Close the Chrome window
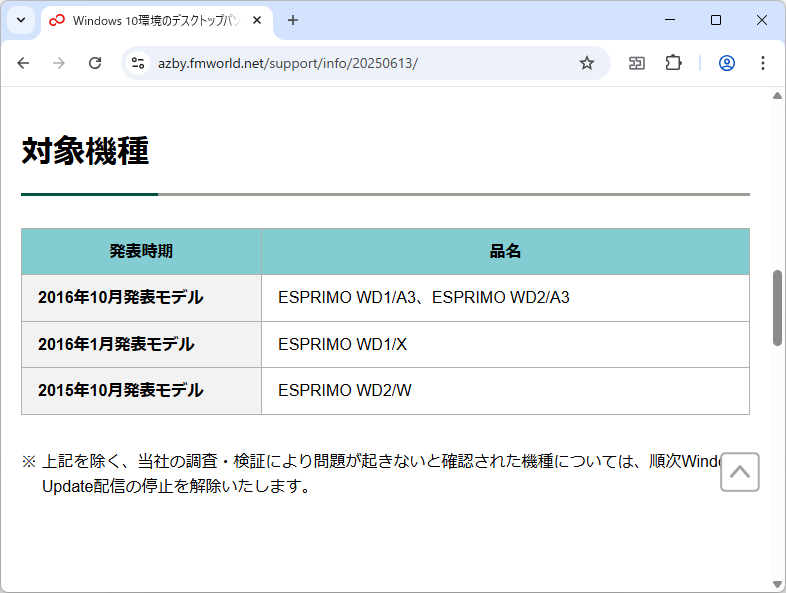The height and width of the screenshot is (593, 786). pos(761,20)
